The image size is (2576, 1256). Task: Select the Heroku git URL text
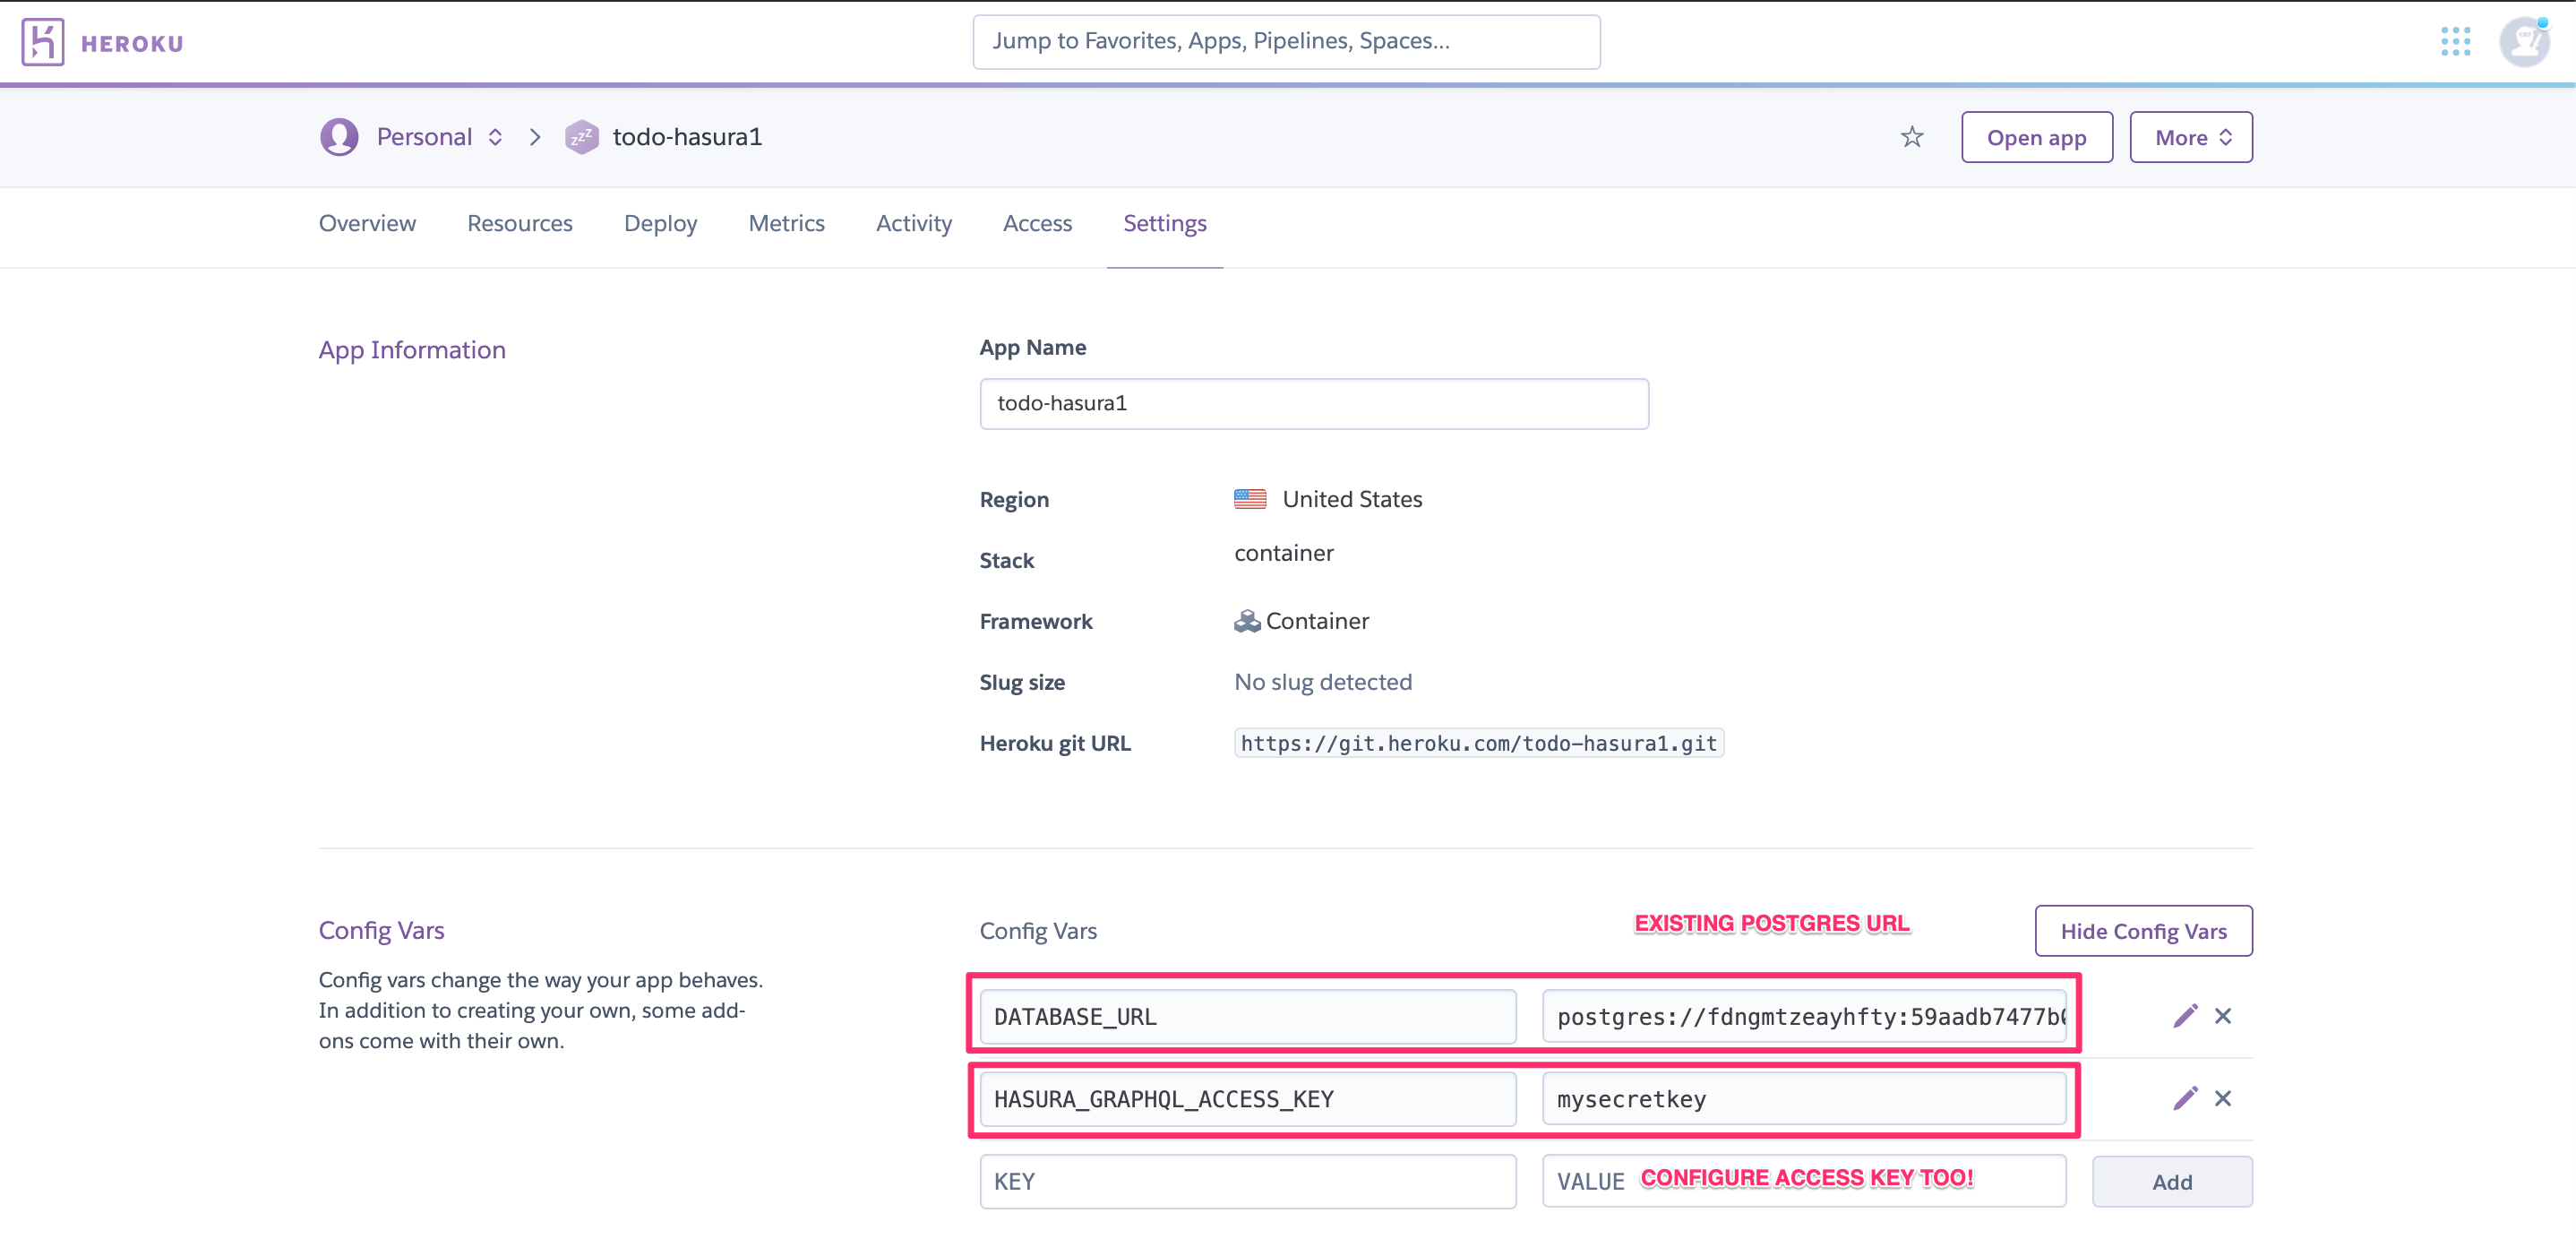[x=1478, y=743]
